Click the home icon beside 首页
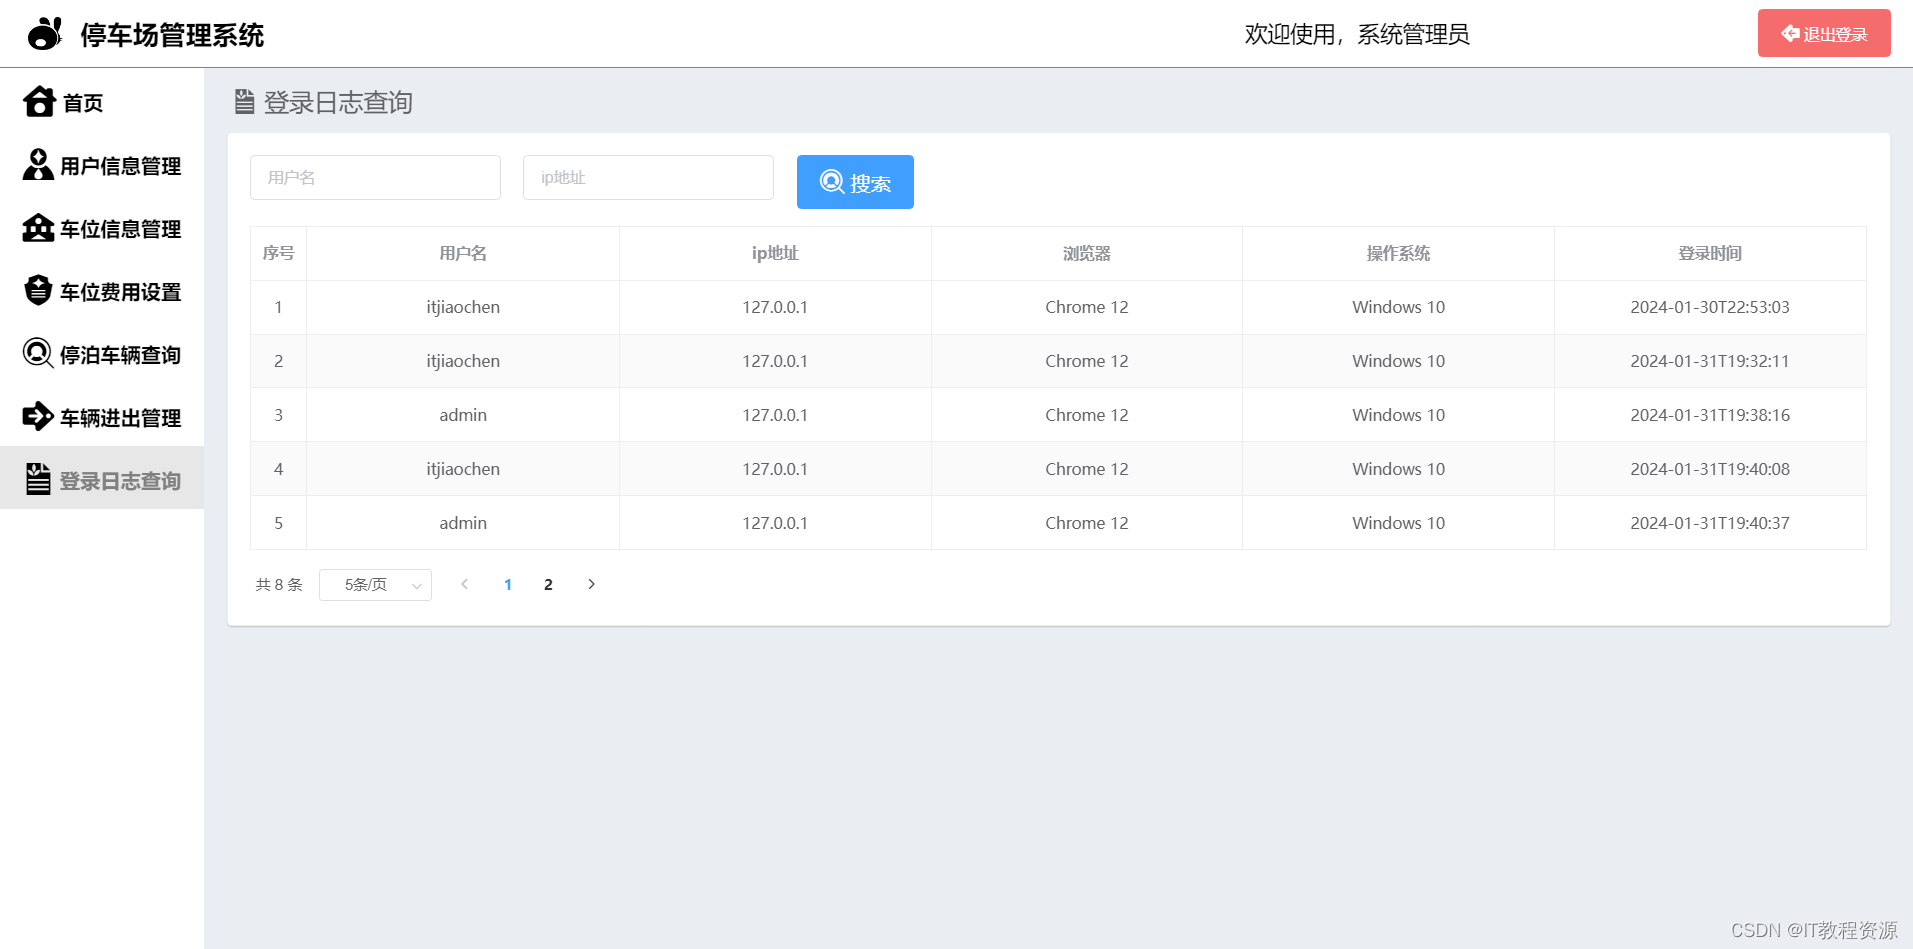The height and width of the screenshot is (949, 1913). [x=39, y=102]
